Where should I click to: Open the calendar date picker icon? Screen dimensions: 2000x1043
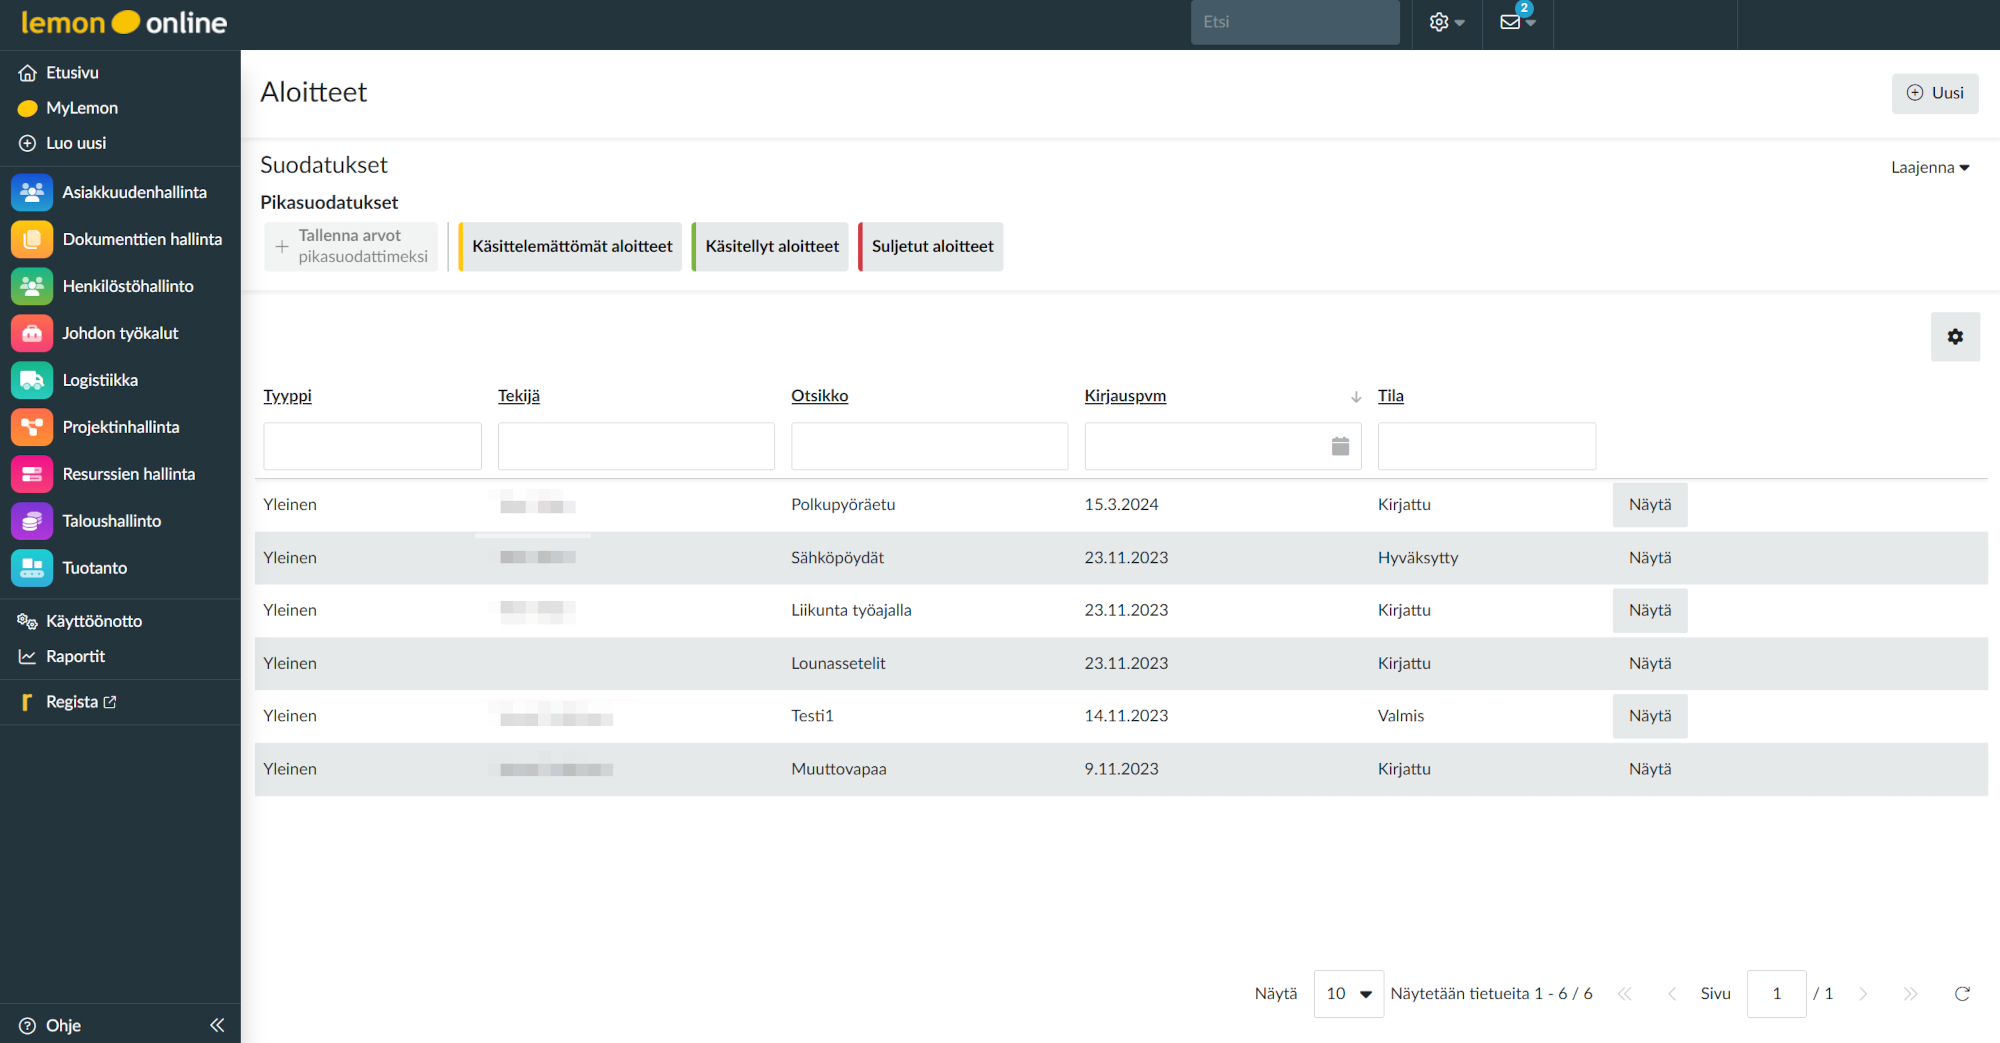pos(1340,446)
